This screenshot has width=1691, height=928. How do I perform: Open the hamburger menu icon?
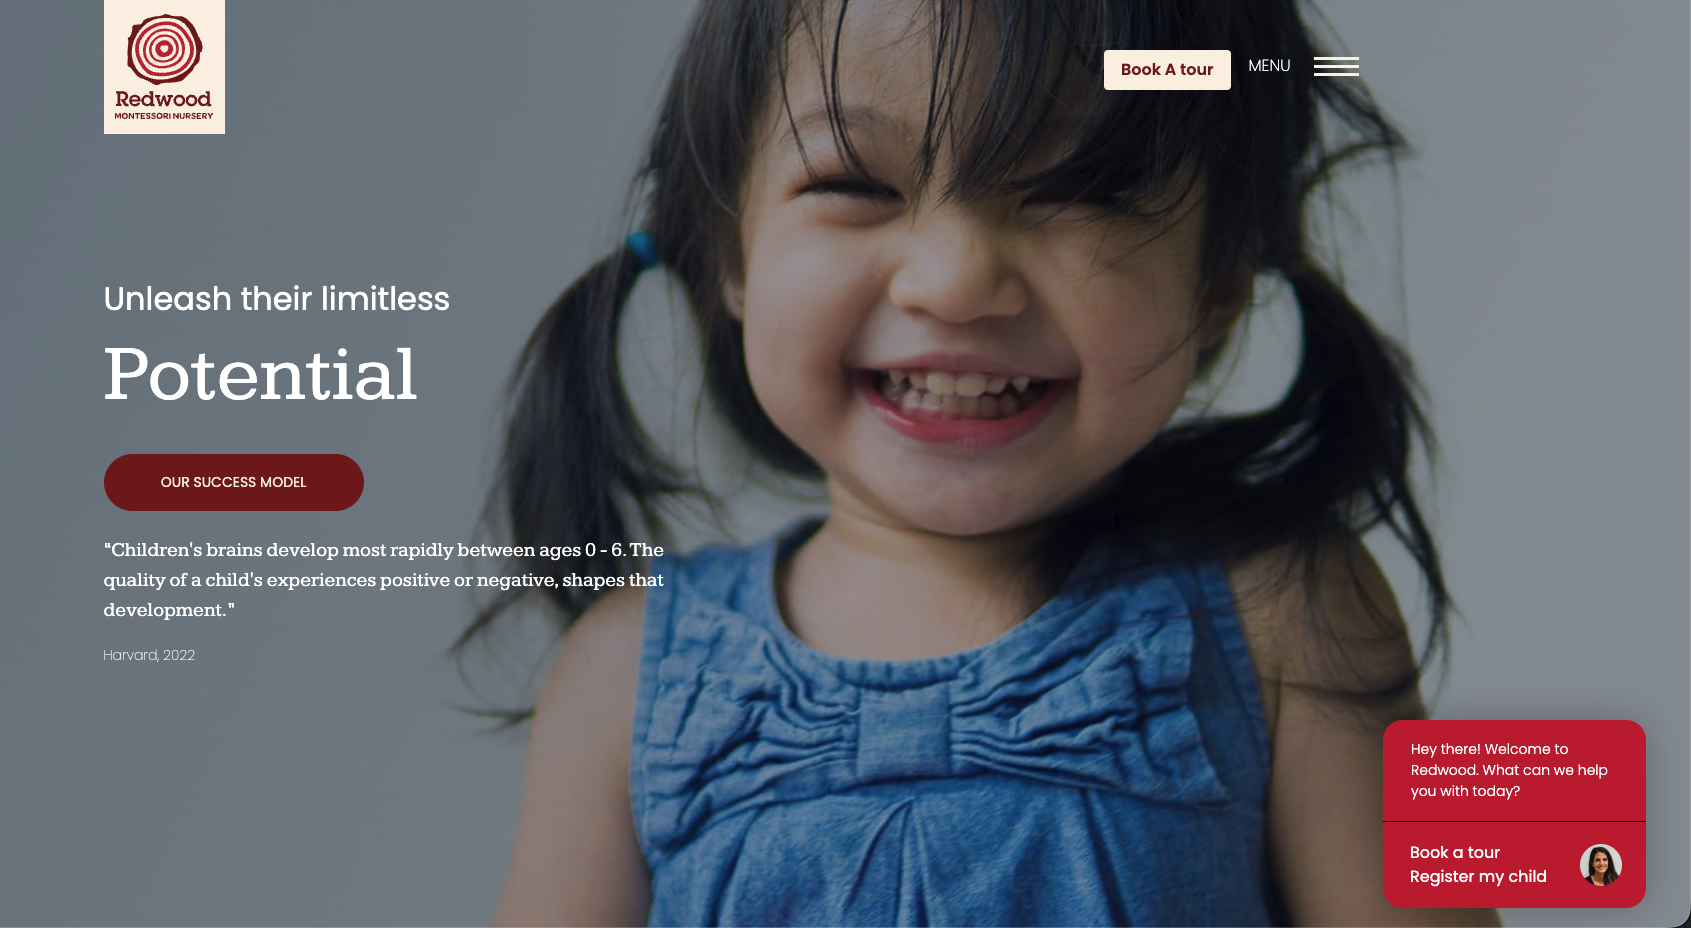(1336, 66)
